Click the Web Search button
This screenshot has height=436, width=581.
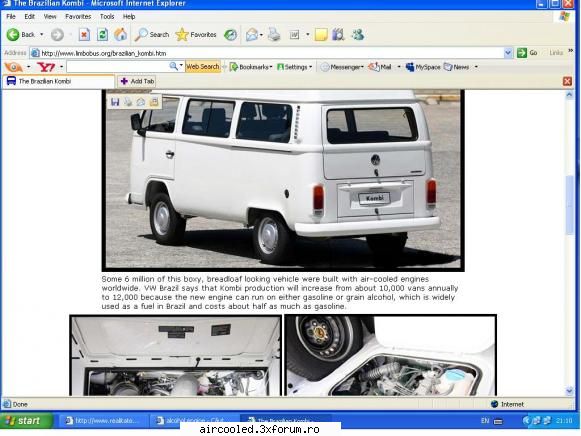[x=203, y=67]
